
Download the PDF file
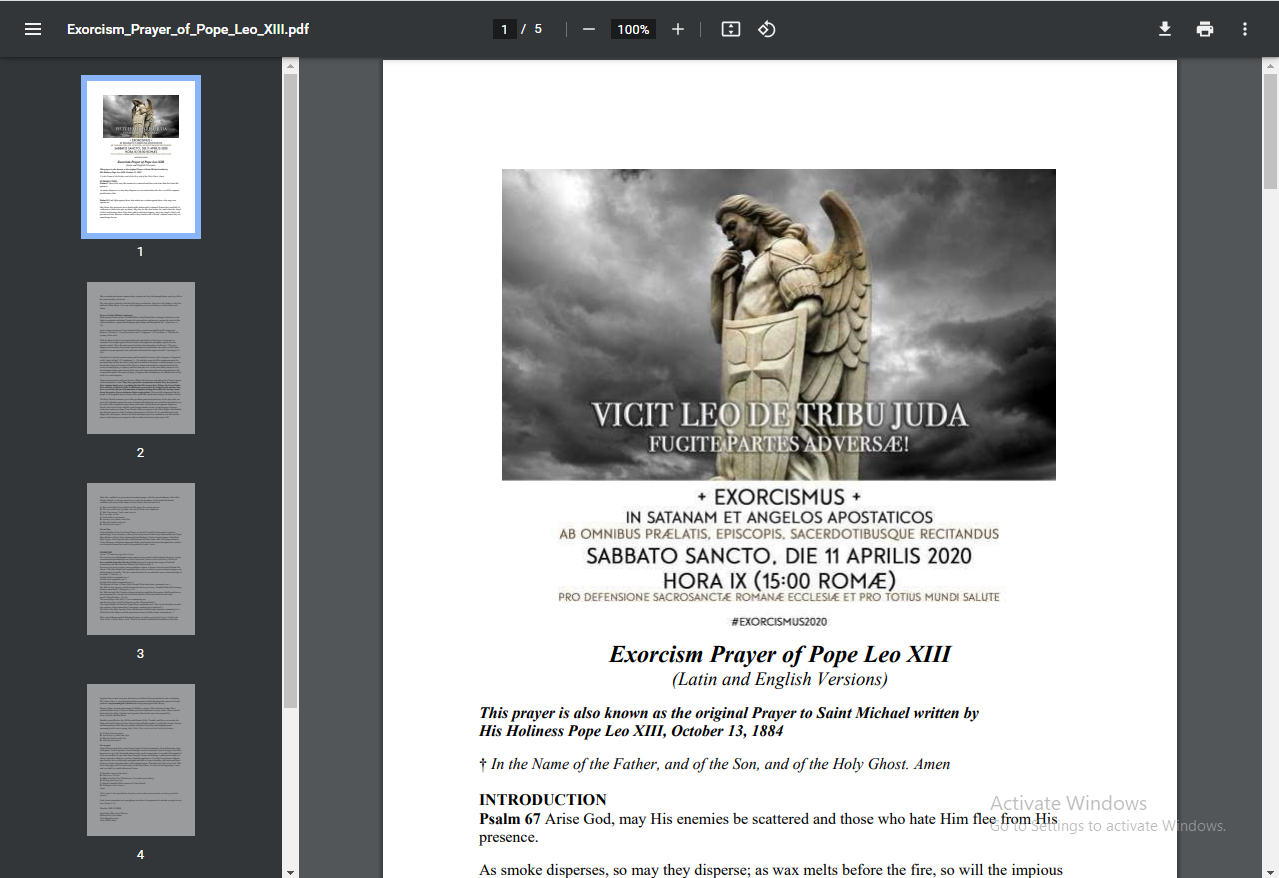point(1165,29)
